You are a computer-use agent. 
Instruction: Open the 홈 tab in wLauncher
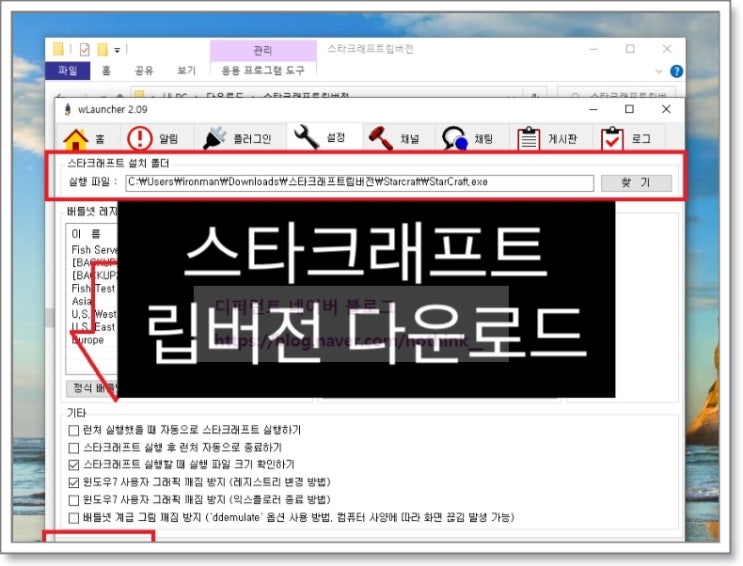click(88, 138)
